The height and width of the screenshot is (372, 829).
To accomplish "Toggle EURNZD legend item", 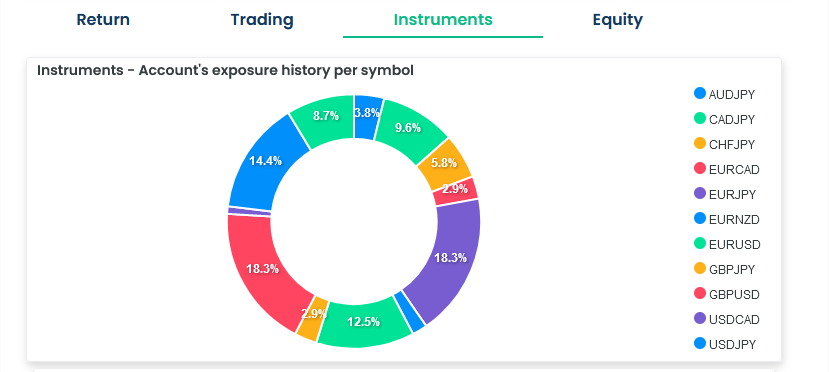I will pyautogui.click(x=724, y=219).
